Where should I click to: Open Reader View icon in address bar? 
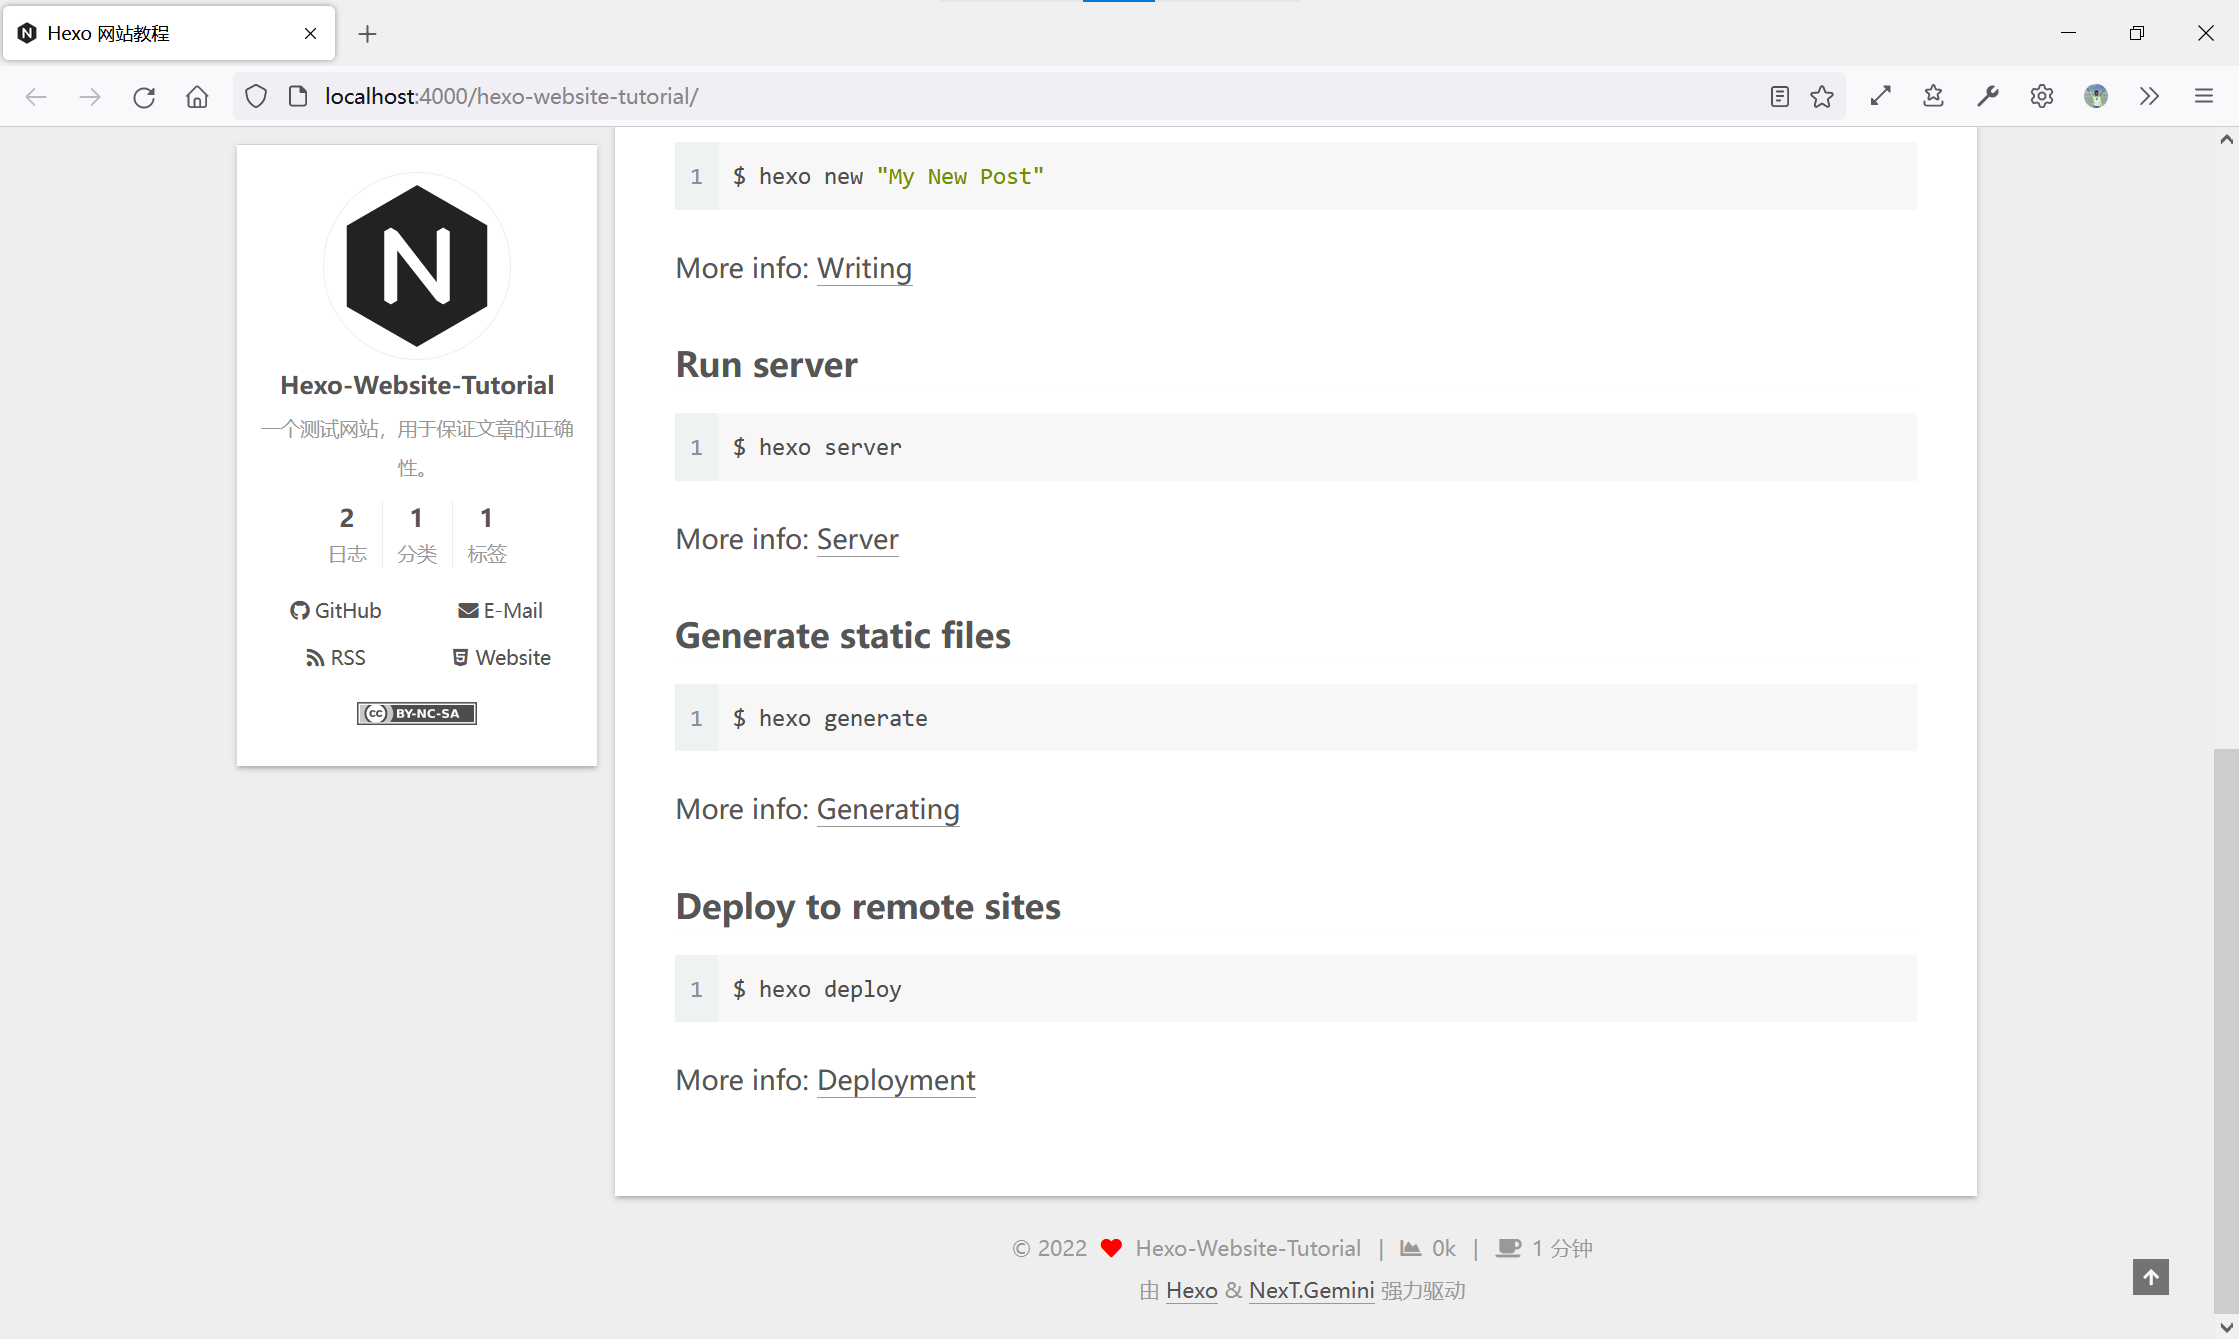pyautogui.click(x=1779, y=96)
